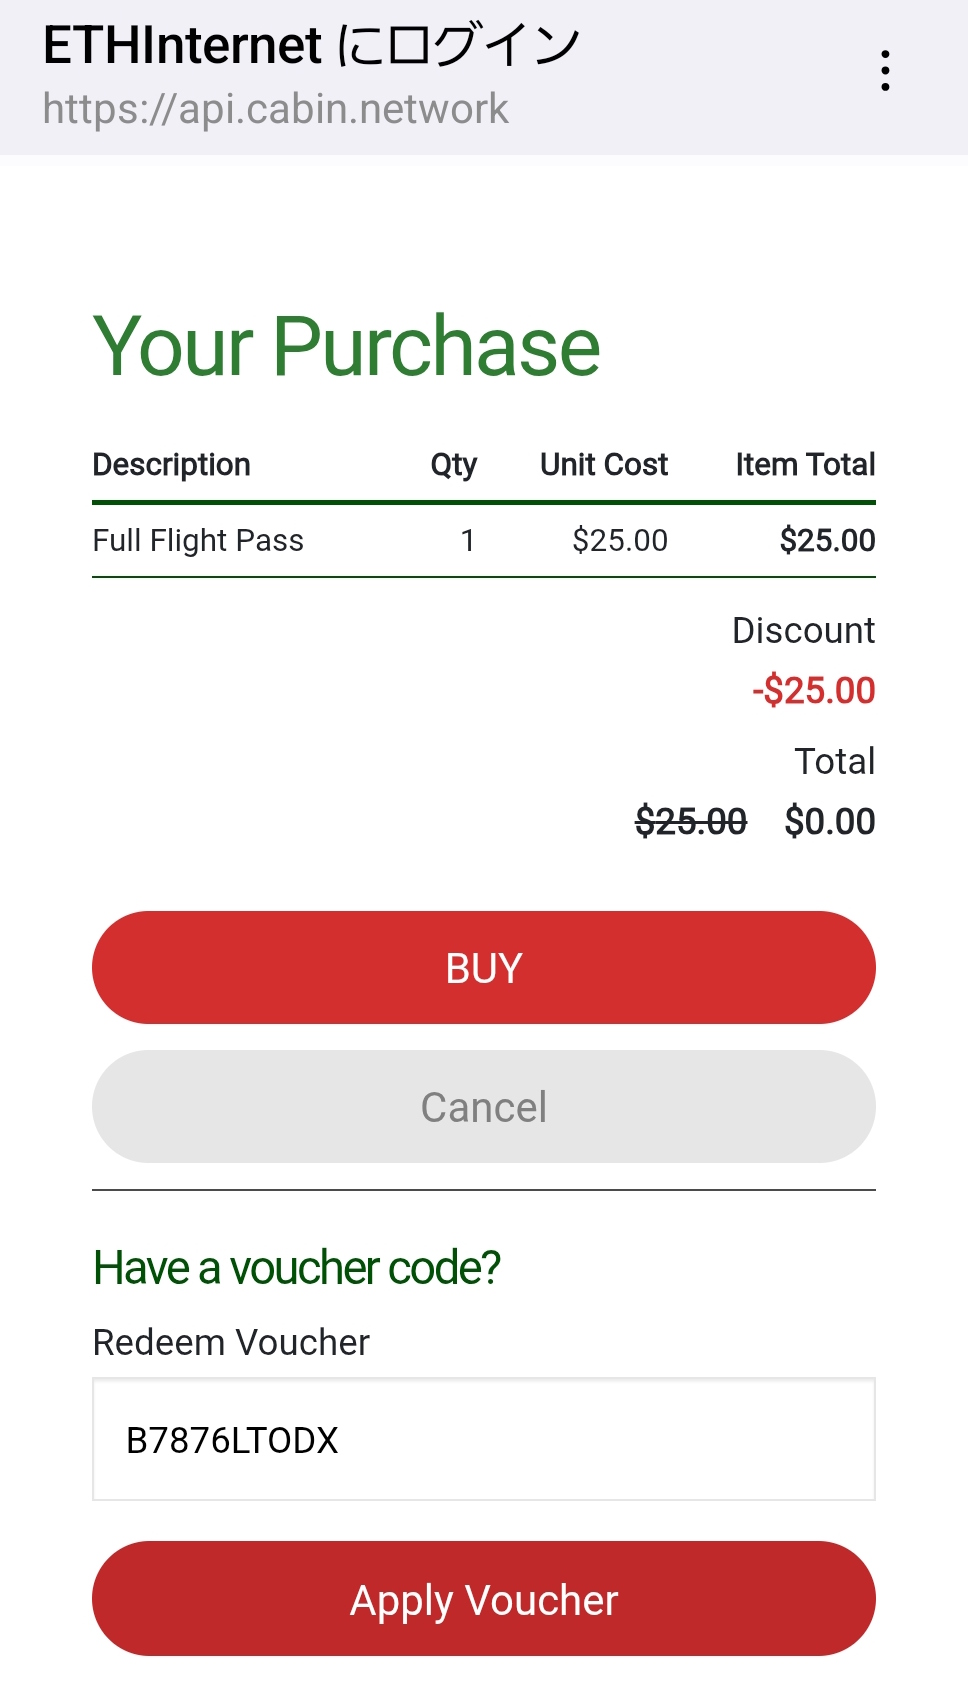Viewport: 968px width, 1700px height.
Task: Click the Qty column header
Action: point(453,465)
